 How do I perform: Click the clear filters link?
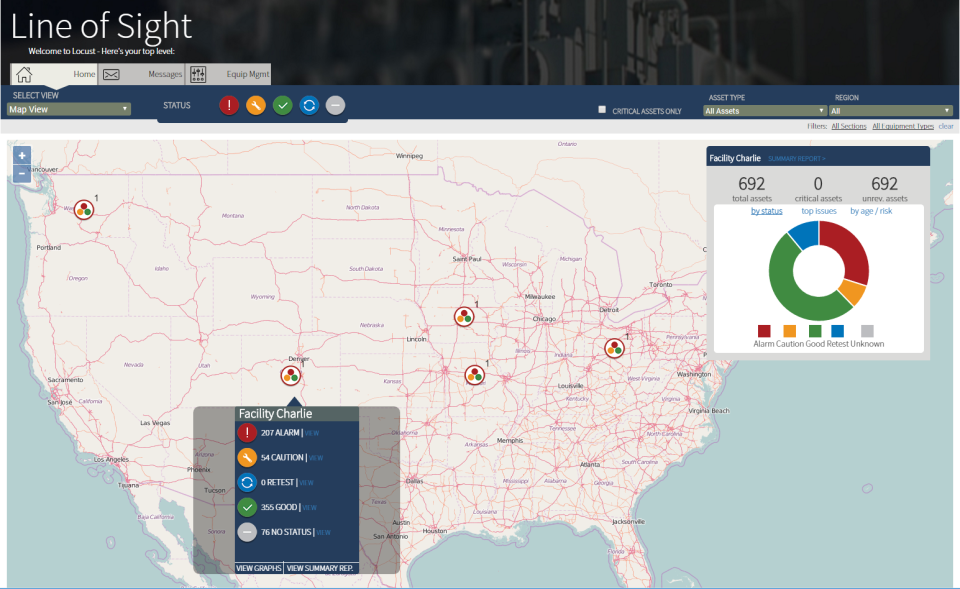pyautogui.click(x=946, y=126)
